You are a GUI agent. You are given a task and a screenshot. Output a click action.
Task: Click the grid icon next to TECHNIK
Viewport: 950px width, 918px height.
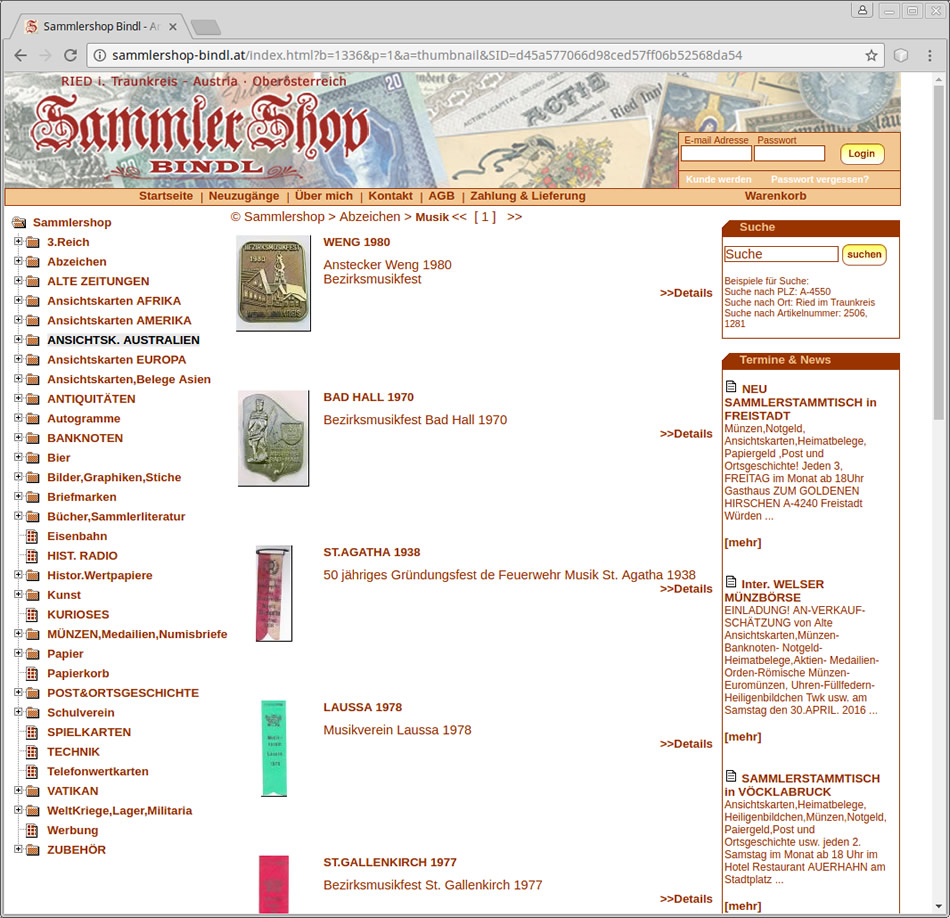[x=32, y=752]
